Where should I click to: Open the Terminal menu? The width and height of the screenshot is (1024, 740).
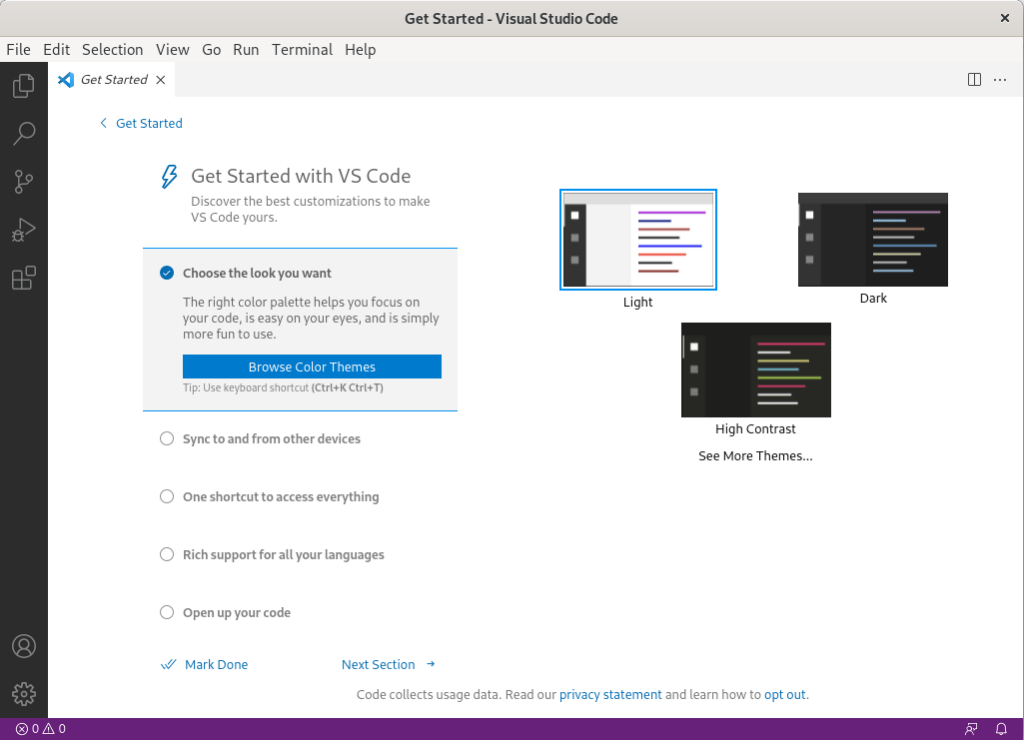click(x=302, y=49)
